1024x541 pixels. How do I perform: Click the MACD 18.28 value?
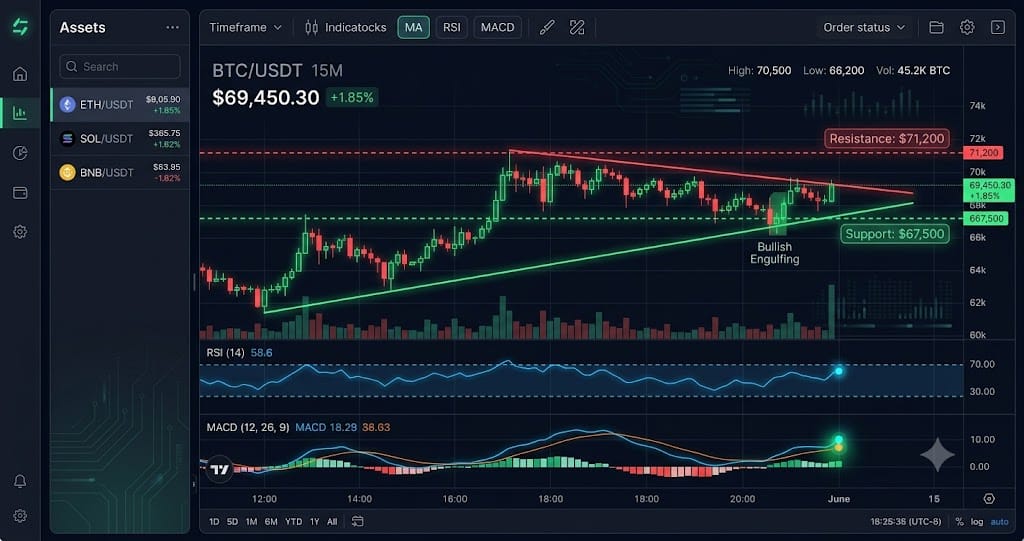(x=326, y=427)
